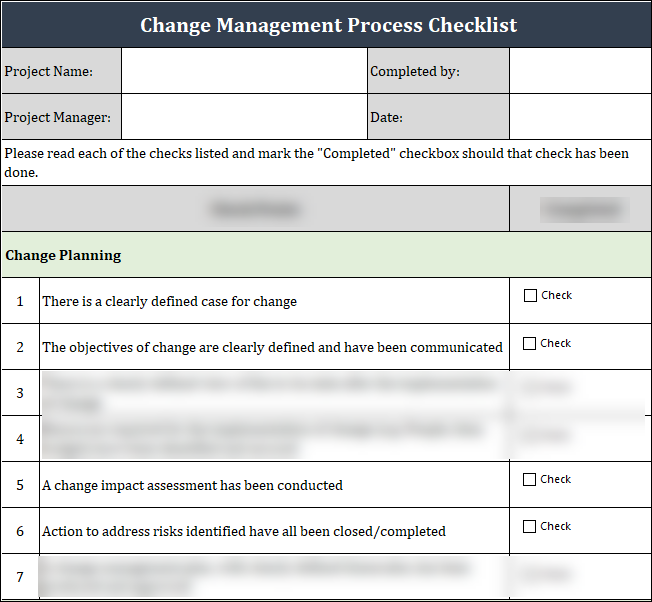Click the empty Project Name field
652x602 pixels.
pyautogui.click(x=244, y=71)
